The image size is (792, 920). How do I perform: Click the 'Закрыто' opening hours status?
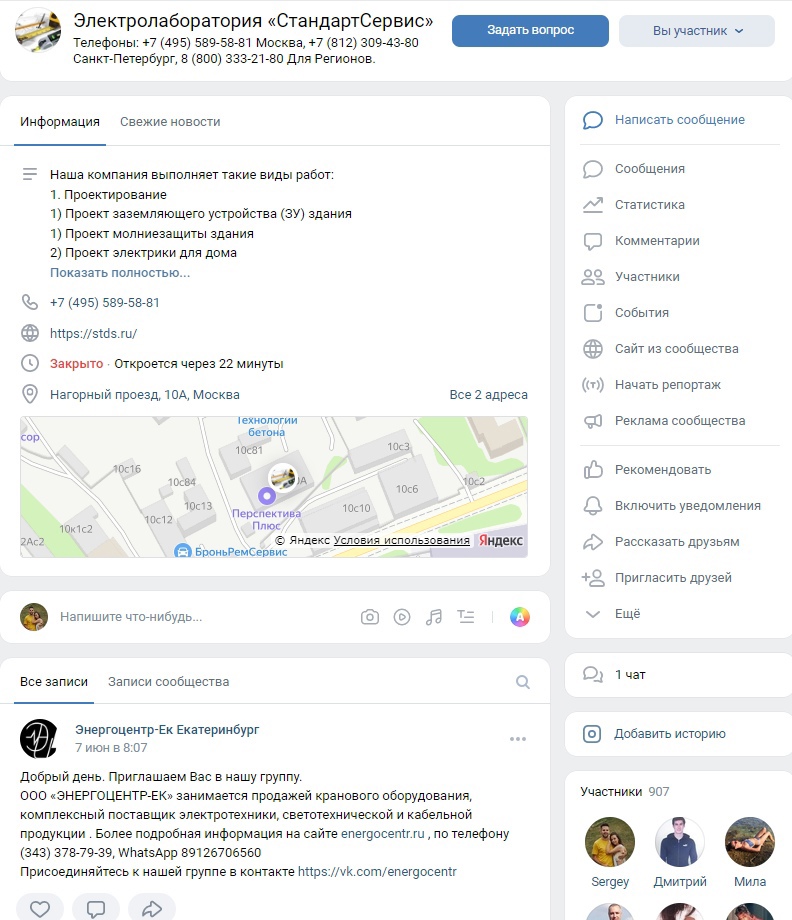(76, 364)
